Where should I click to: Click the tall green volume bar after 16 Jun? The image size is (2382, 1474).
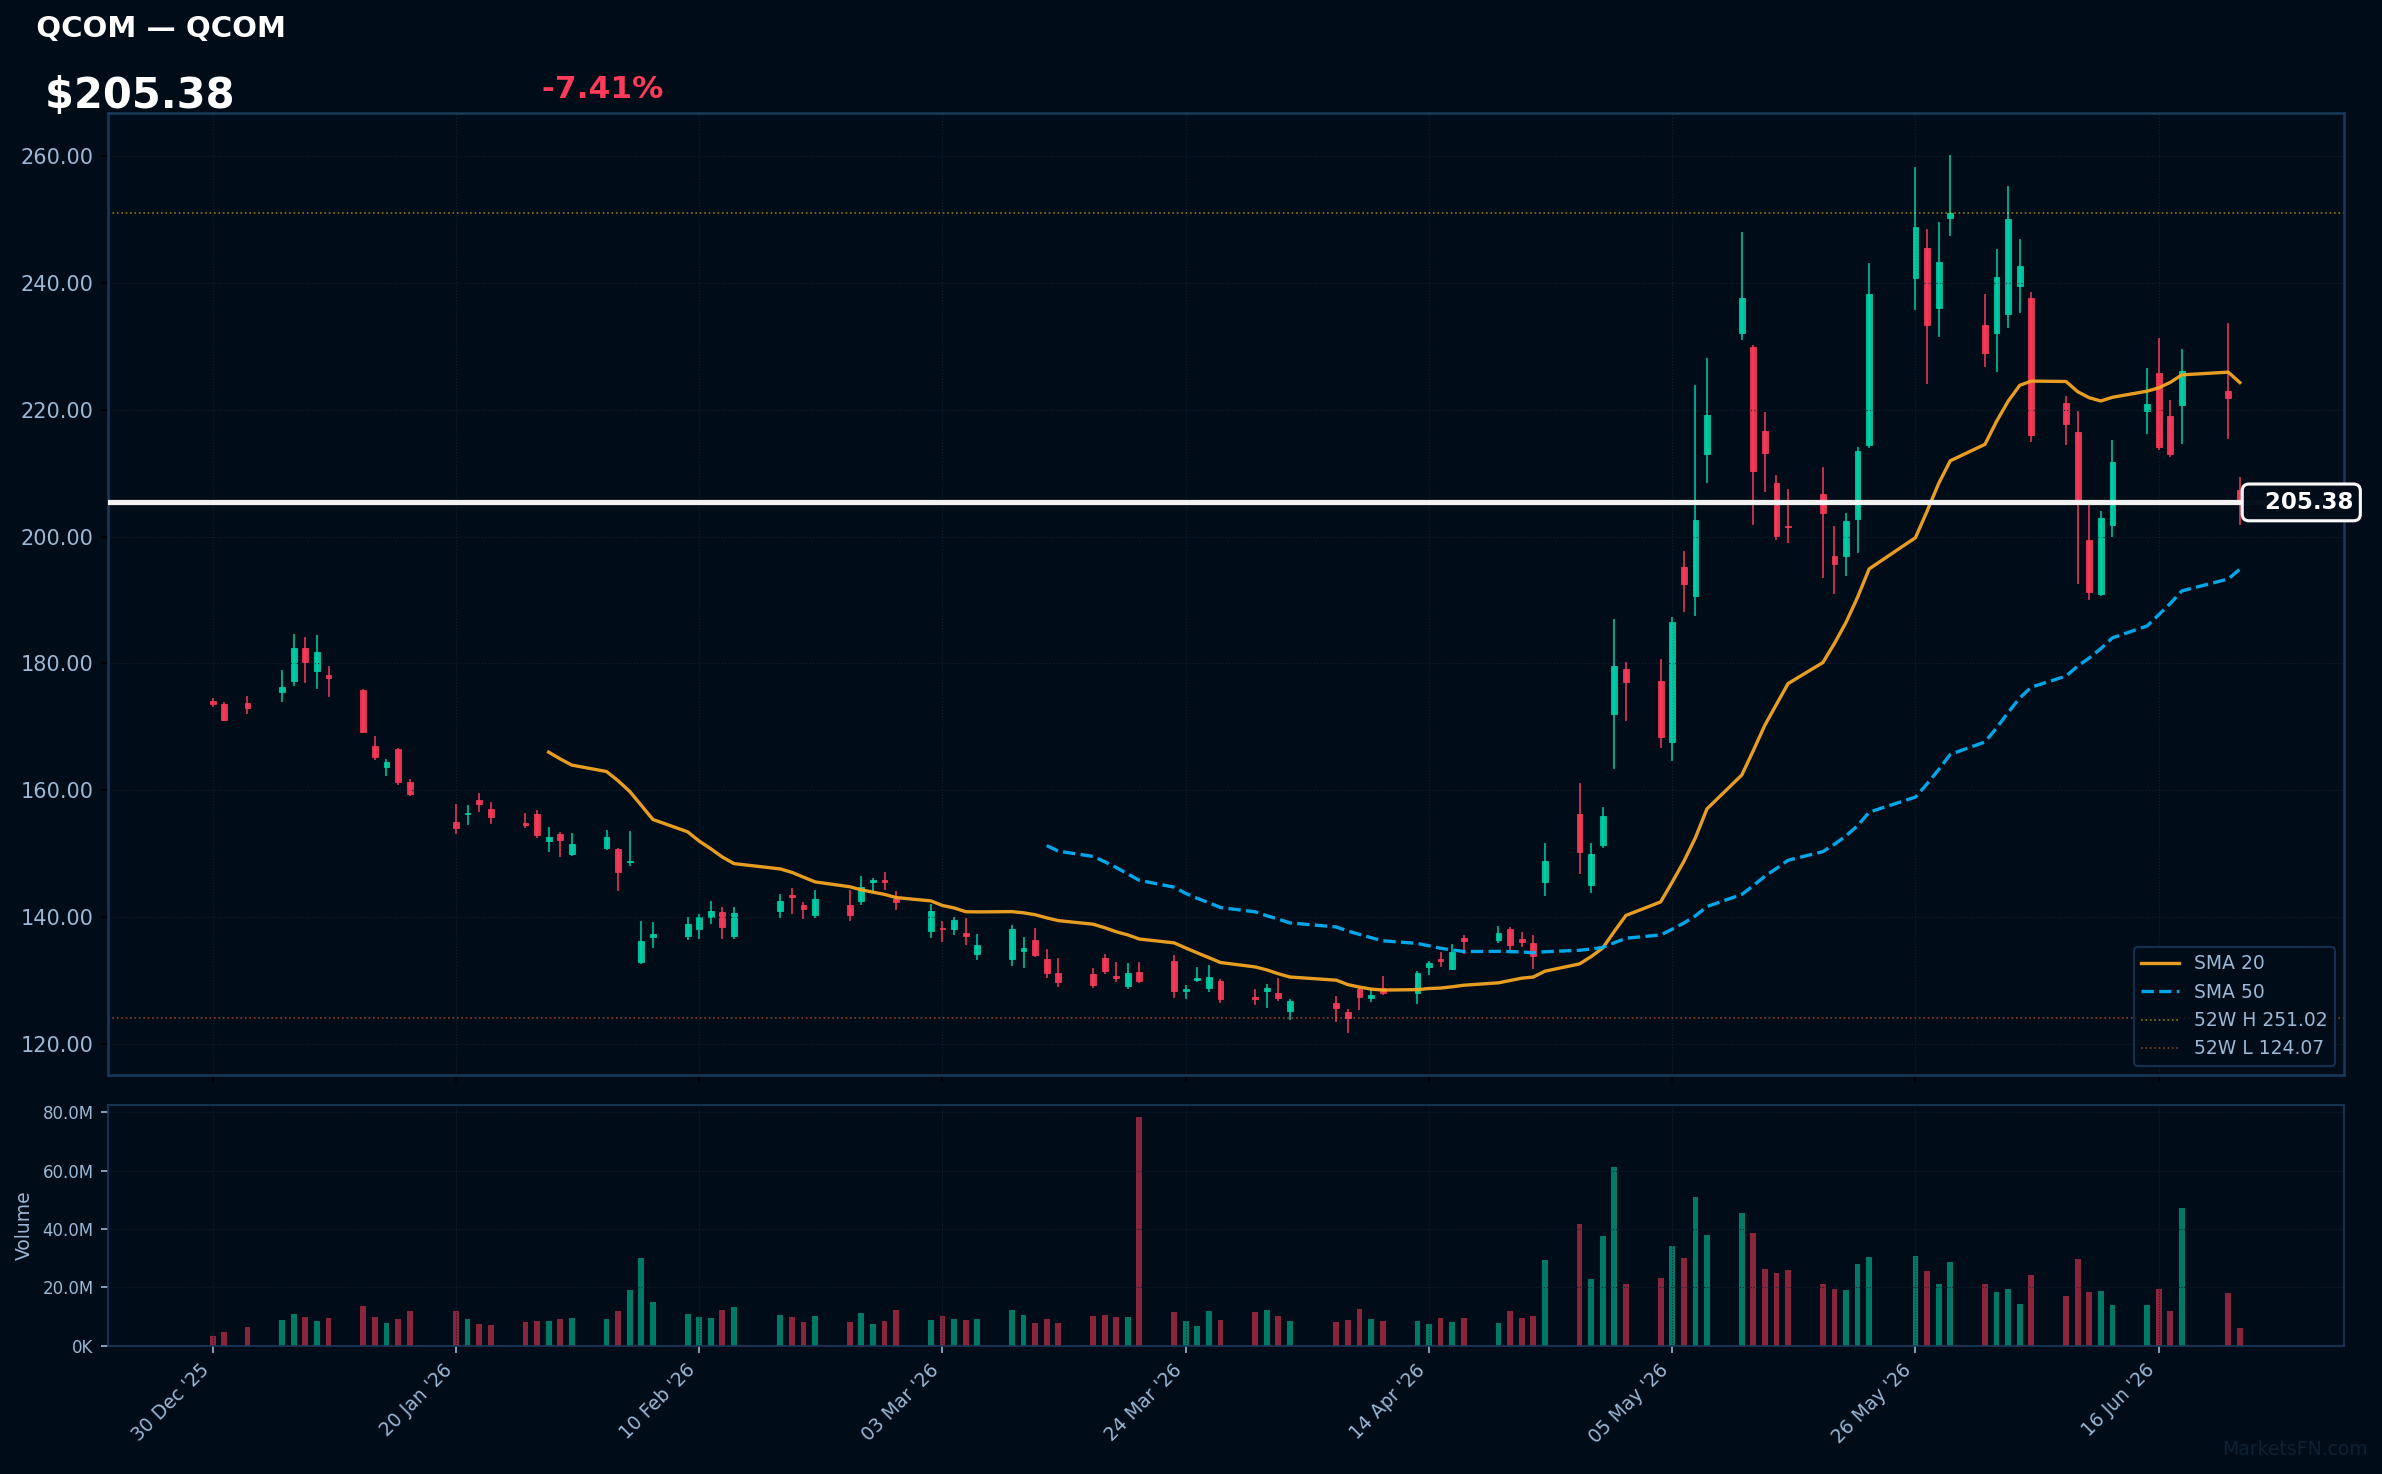coord(2182,1276)
